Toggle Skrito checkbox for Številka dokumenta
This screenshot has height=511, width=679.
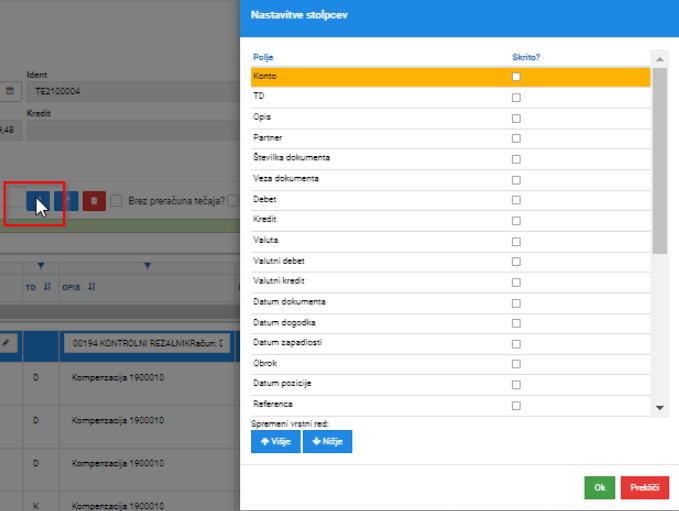pyautogui.click(x=516, y=159)
